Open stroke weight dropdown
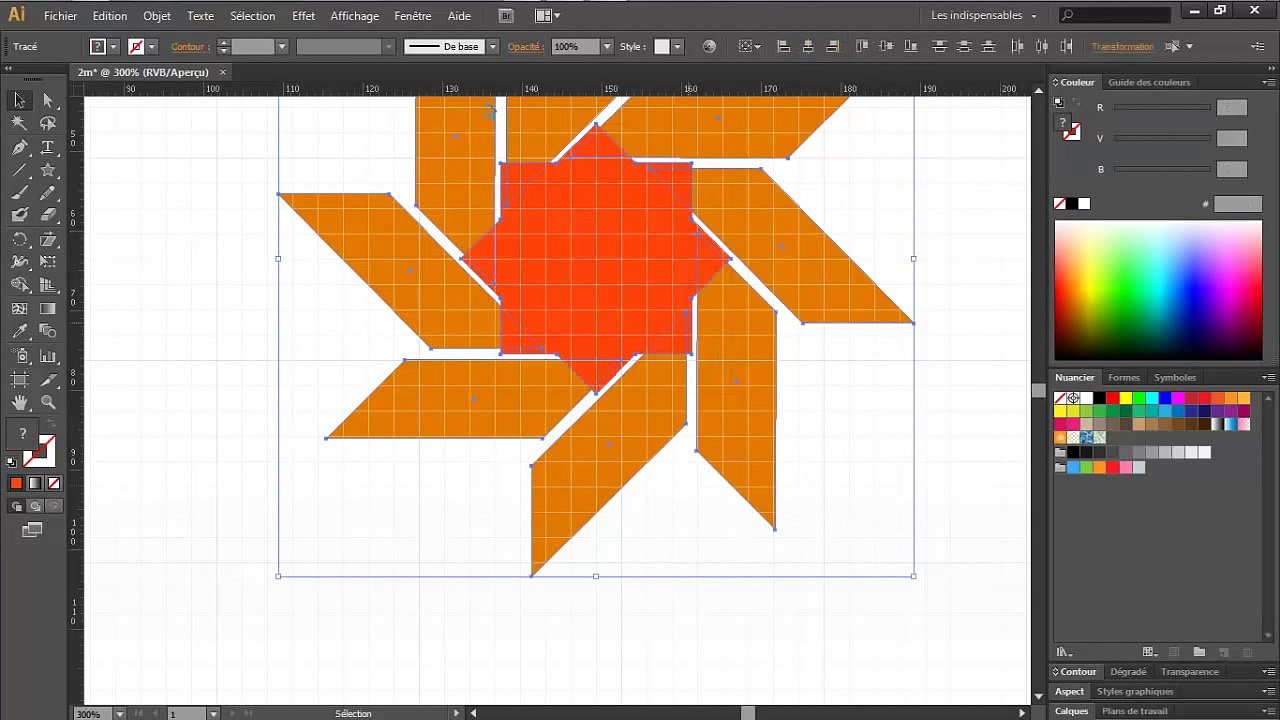Viewport: 1280px width, 720px height. point(282,46)
